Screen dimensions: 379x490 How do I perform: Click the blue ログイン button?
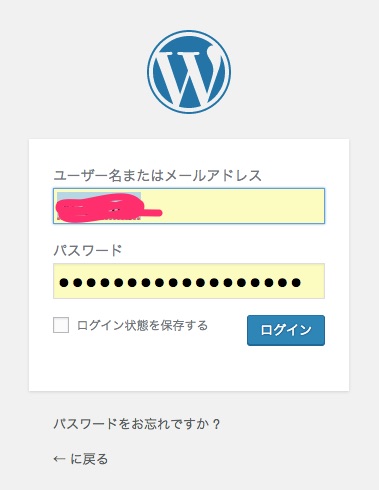point(286,330)
